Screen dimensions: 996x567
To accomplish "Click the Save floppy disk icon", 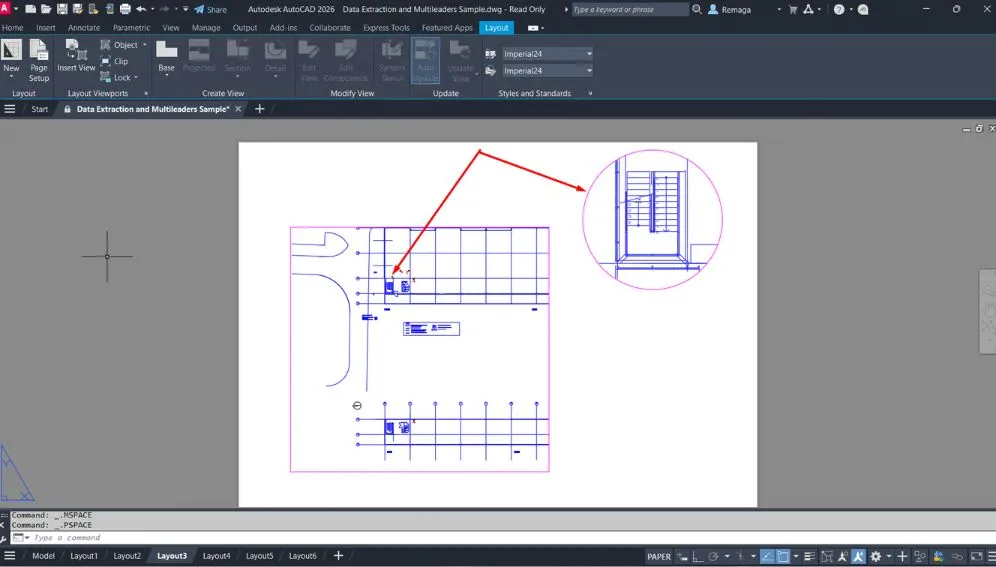I will click(x=62, y=10).
